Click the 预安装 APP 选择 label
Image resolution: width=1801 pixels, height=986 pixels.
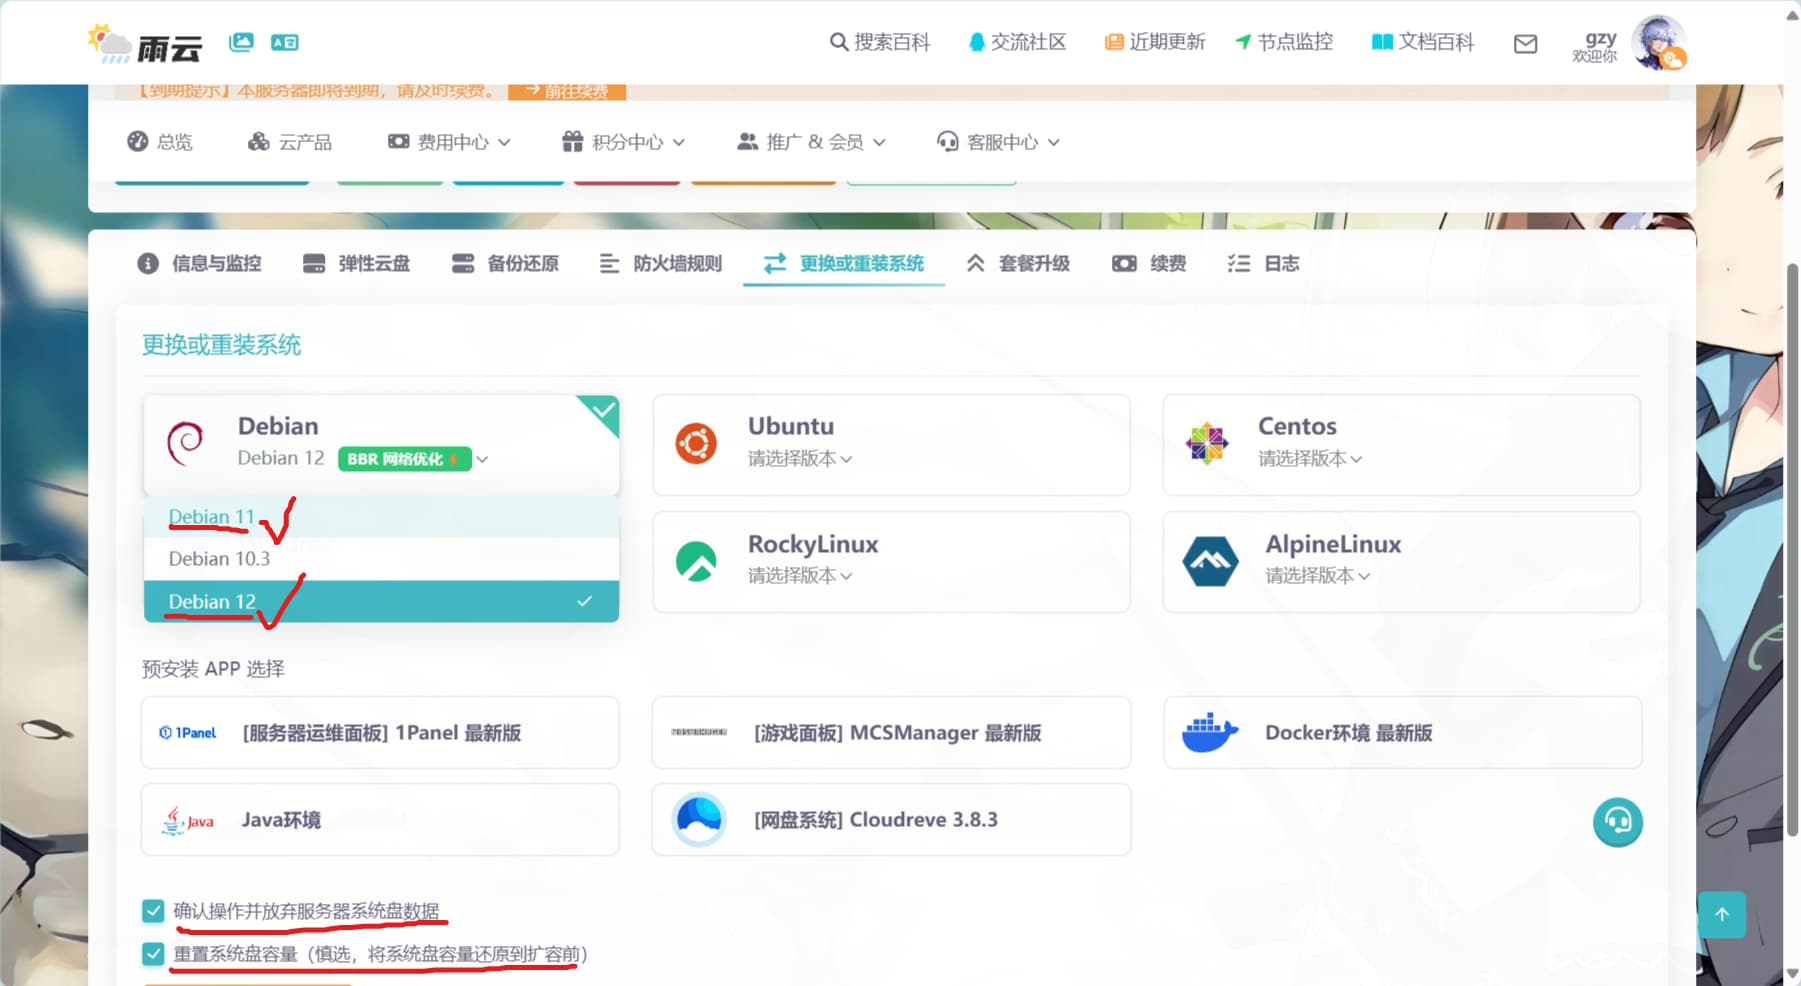(213, 668)
